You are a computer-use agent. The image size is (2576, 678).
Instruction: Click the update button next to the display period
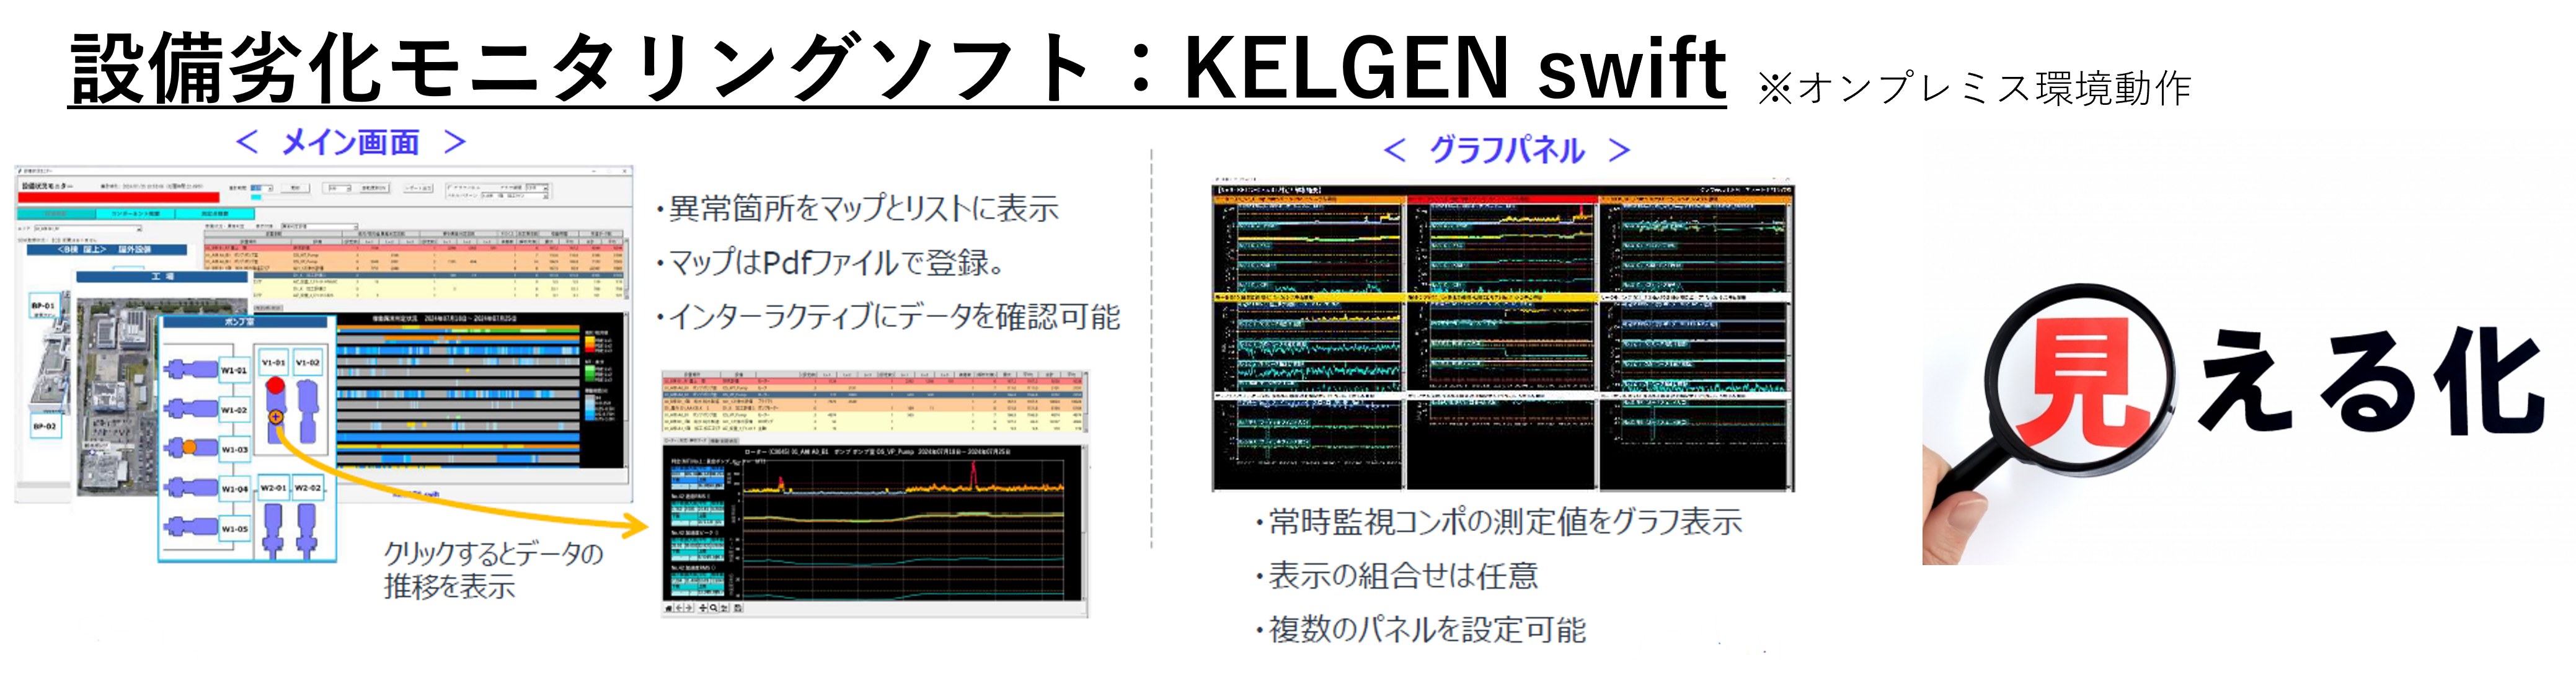(295, 188)
